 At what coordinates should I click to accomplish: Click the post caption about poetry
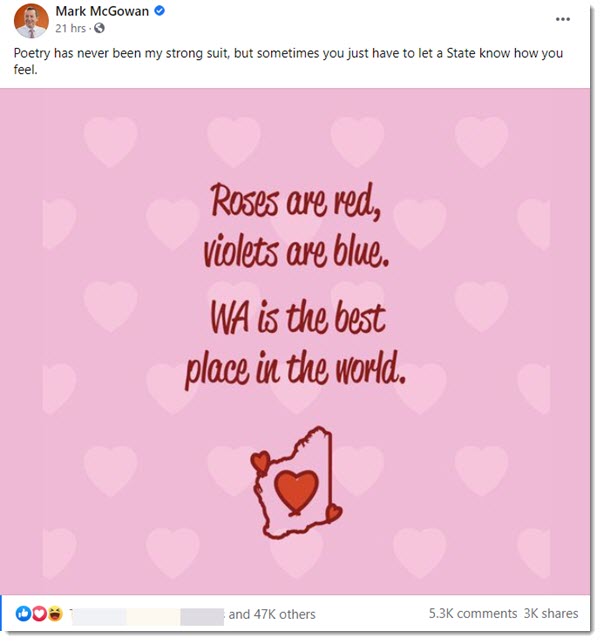pyautogui.click(x=288, y=61)
